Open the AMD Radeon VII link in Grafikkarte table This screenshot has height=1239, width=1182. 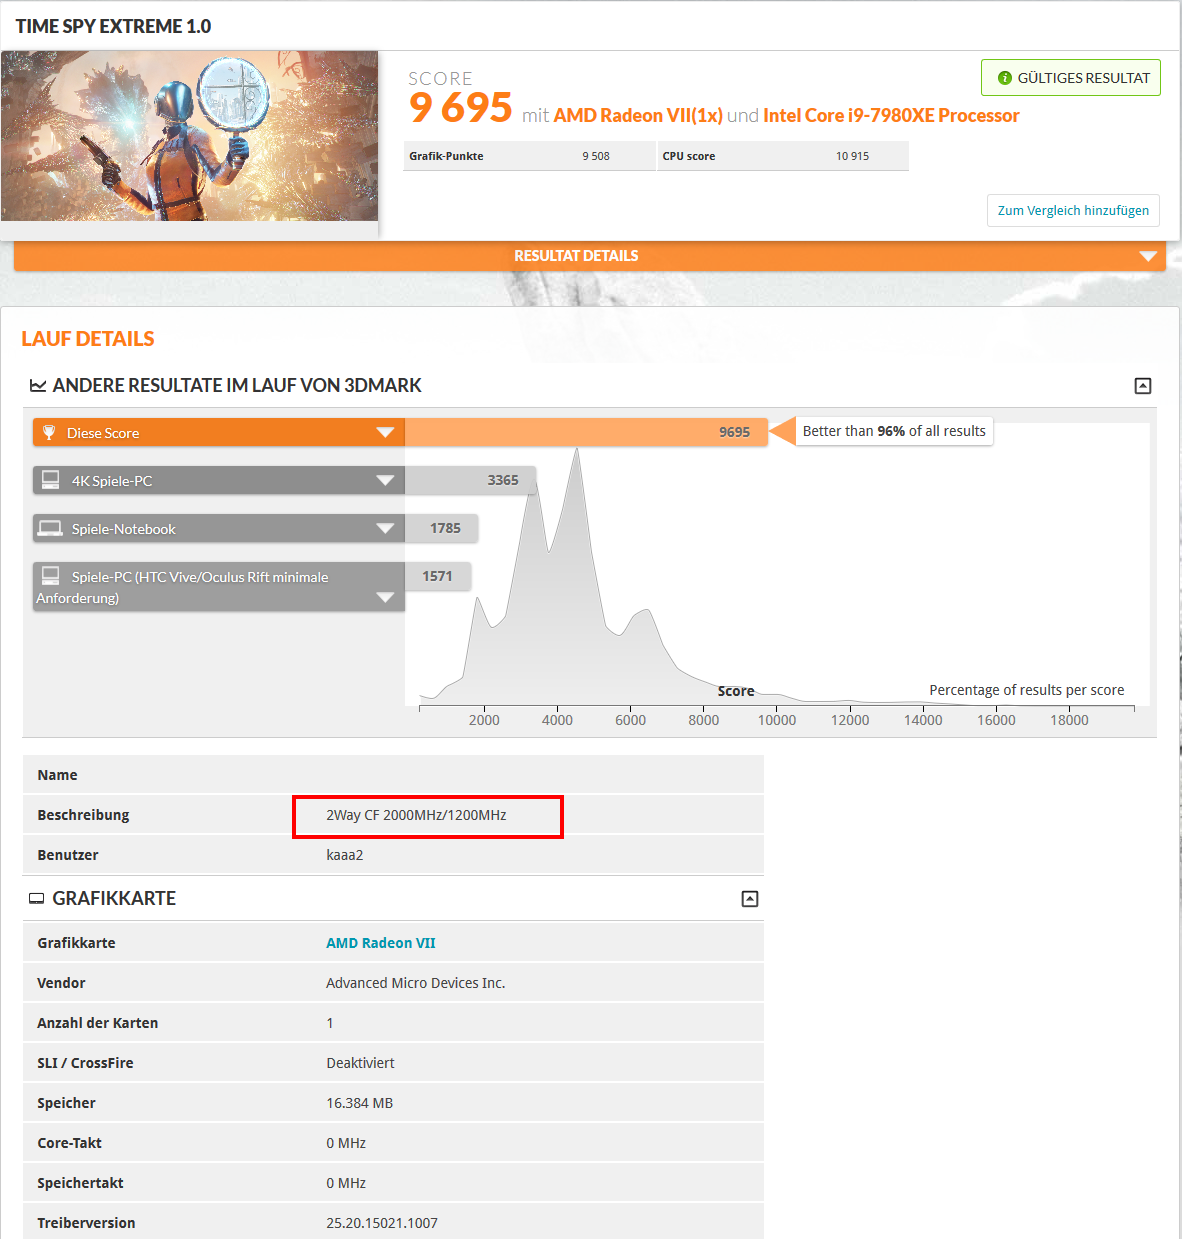381,943
